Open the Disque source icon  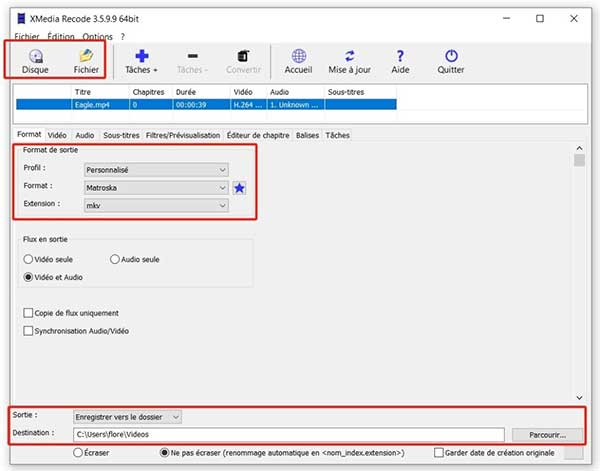point(35,59)
